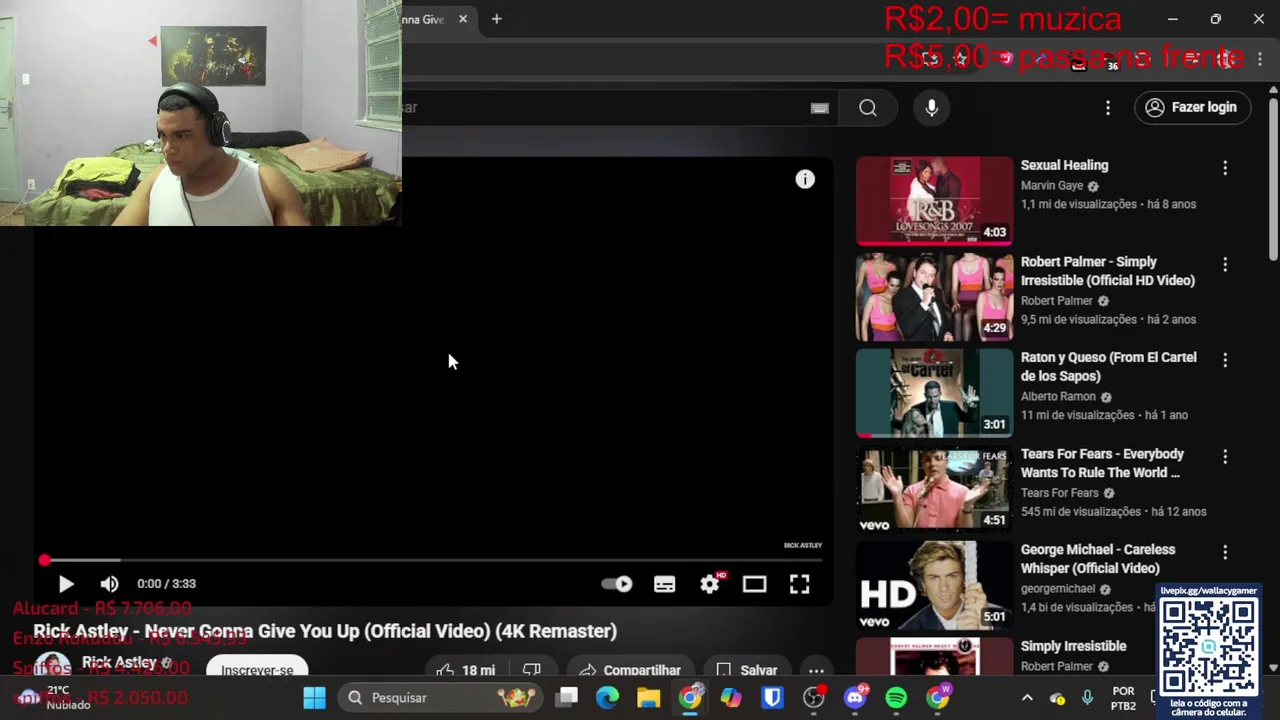The image size is (1280, 720).
Task: Enter fullscreen in the video player
Action: coord(799,584)
